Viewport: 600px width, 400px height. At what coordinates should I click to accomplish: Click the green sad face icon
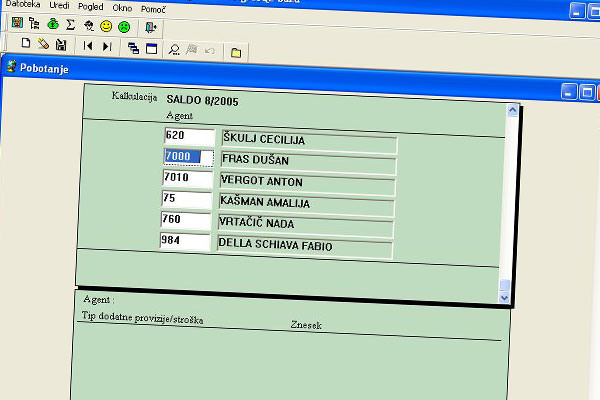pyautogui.click(x=124, y=27)
